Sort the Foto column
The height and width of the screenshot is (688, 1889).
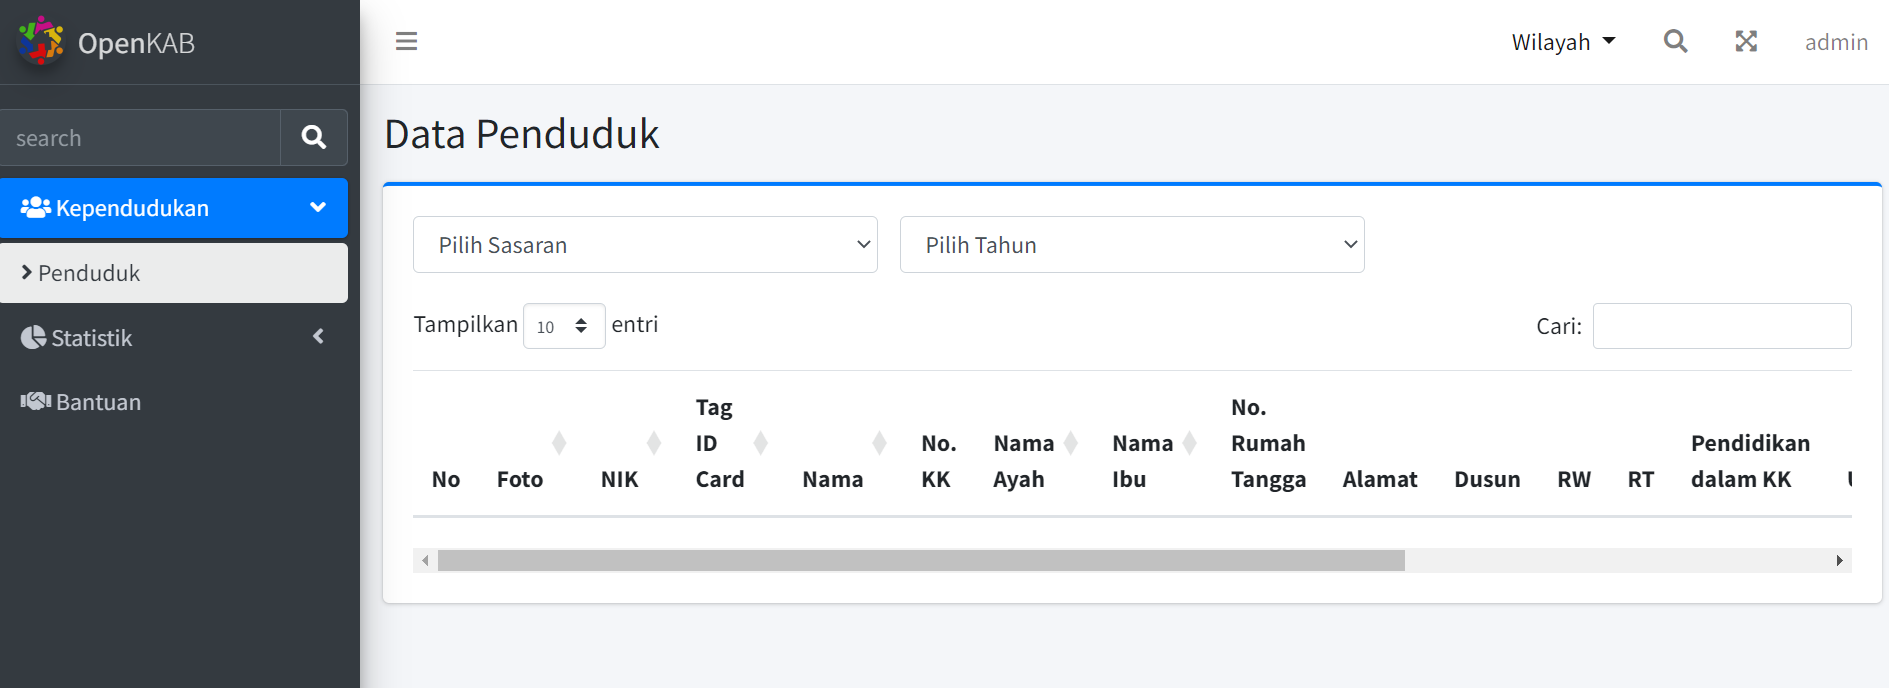pos(558,443)
